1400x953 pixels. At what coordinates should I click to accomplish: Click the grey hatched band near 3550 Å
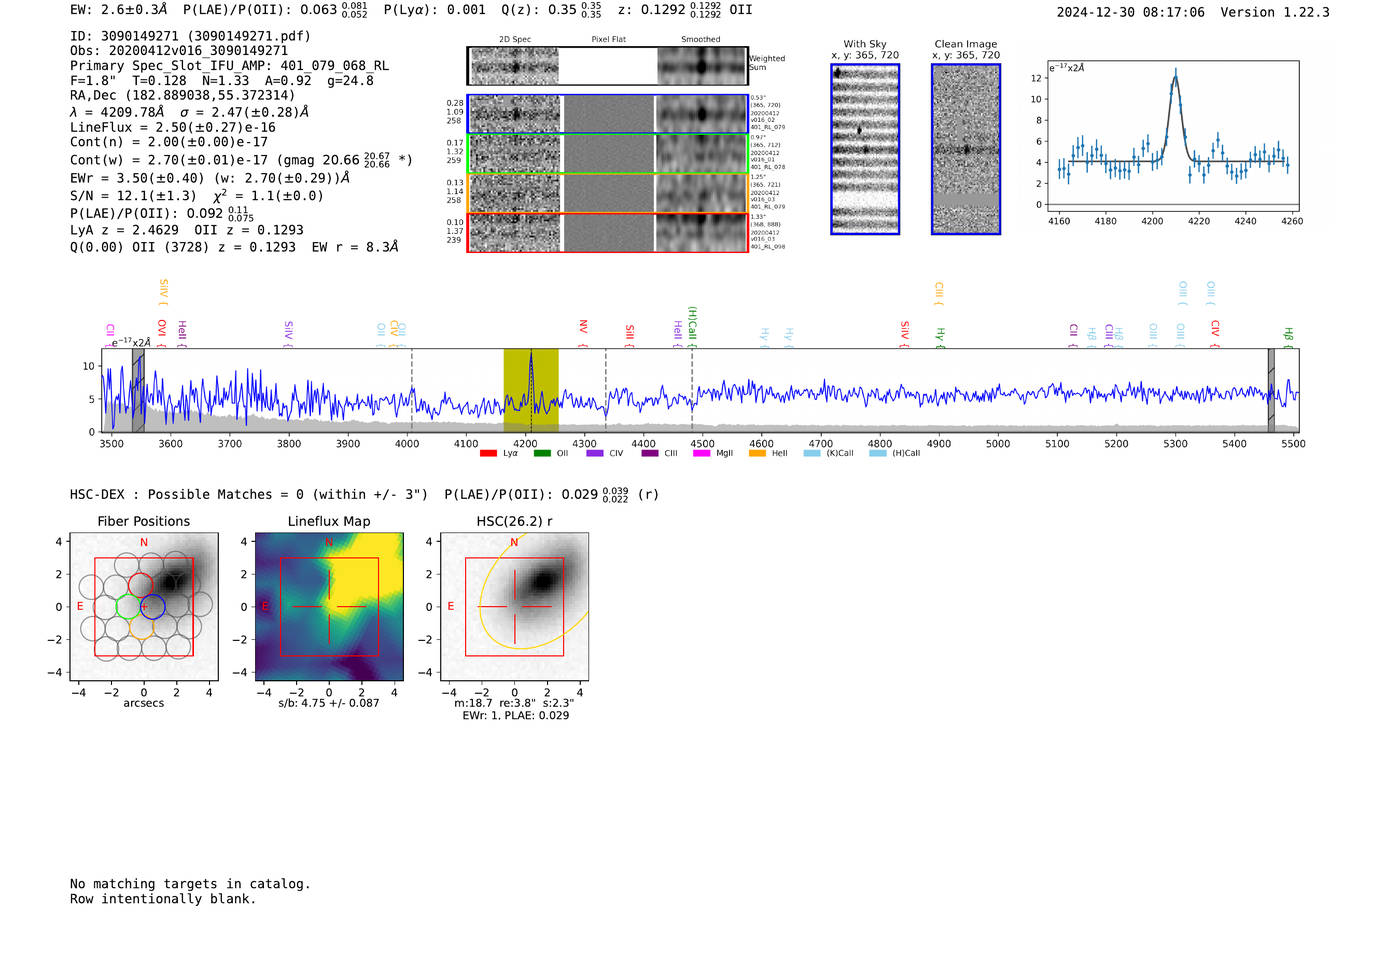tap(138, 391)
